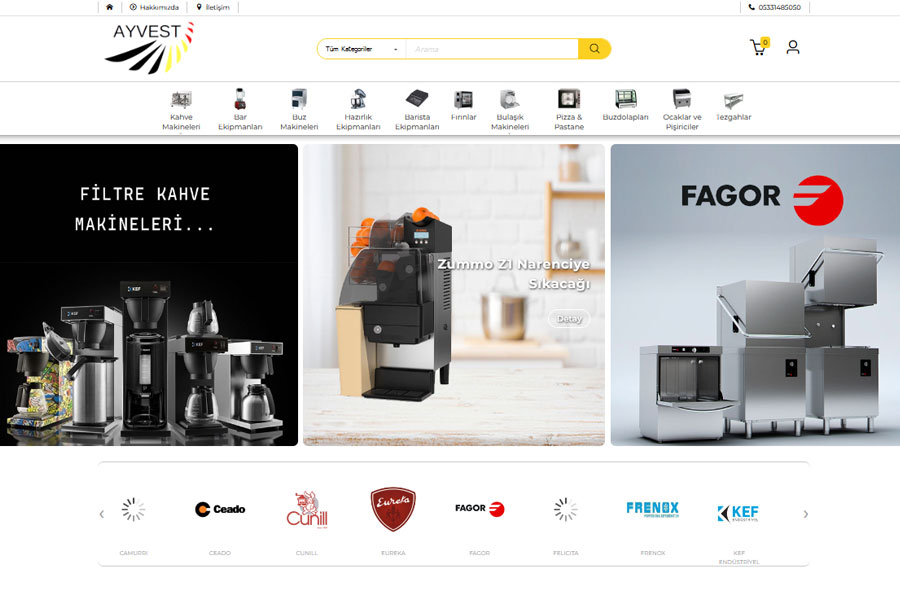Click the Eureka brand logo

point(393,509)
